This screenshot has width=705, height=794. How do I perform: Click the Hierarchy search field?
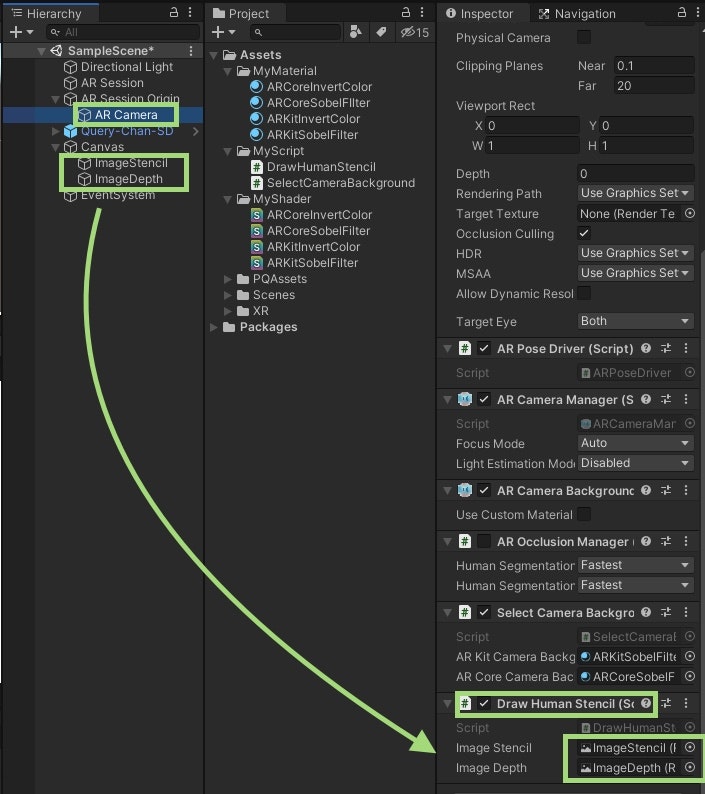pos(123,32)
